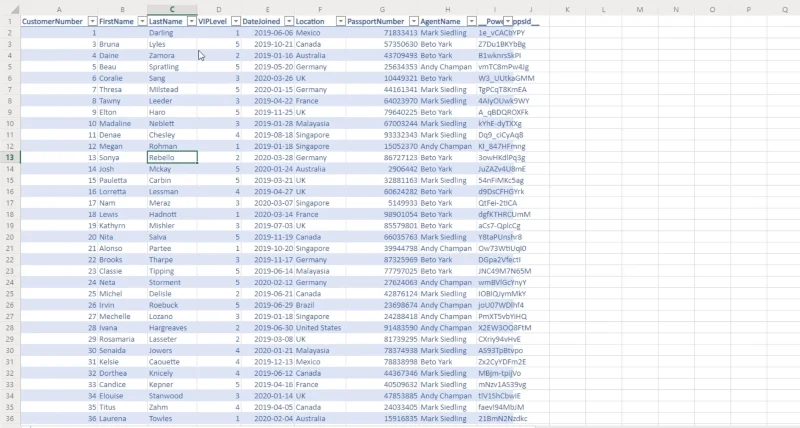Click the Spratling cell
The width and height of the screenshot is (800, 428).
172,67
